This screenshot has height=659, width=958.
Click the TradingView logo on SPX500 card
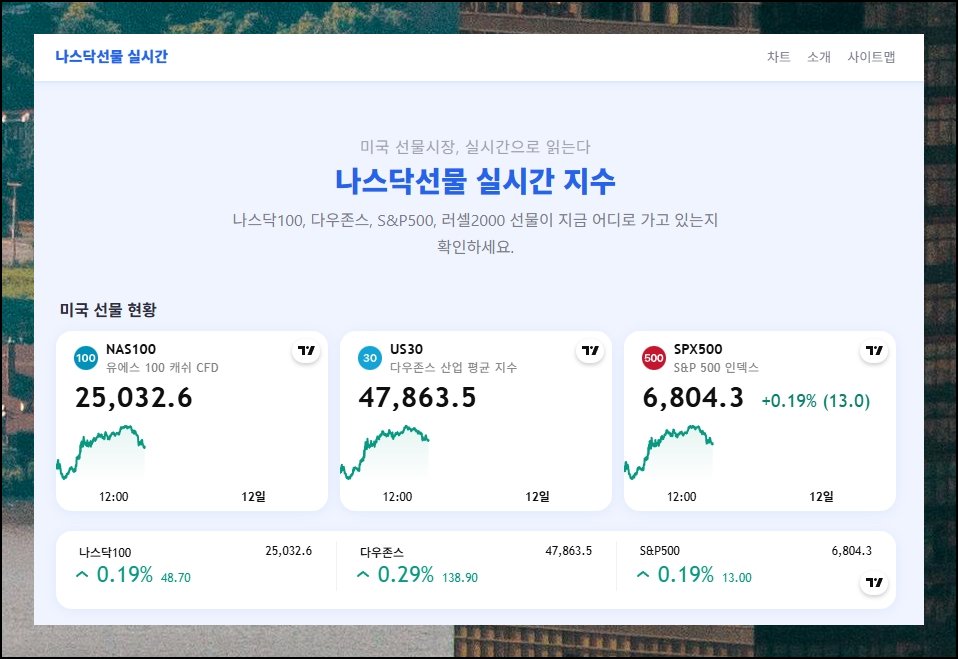[x=874, y=351]
